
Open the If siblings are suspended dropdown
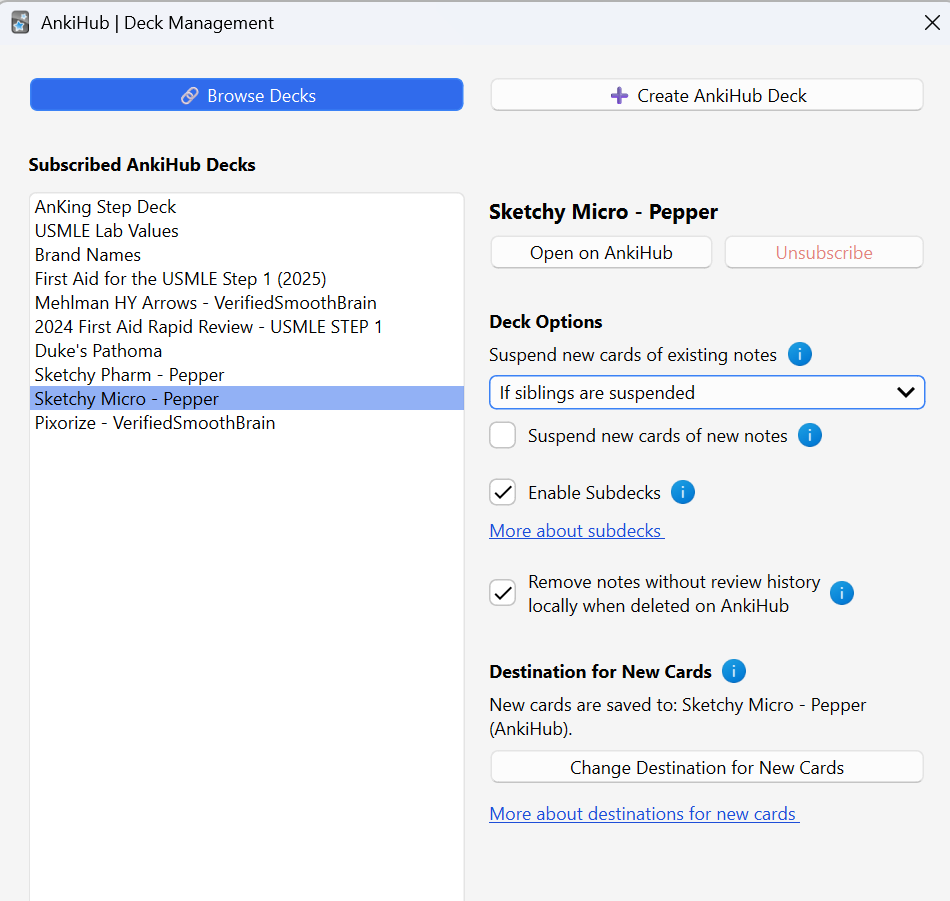tap(706, 393)
